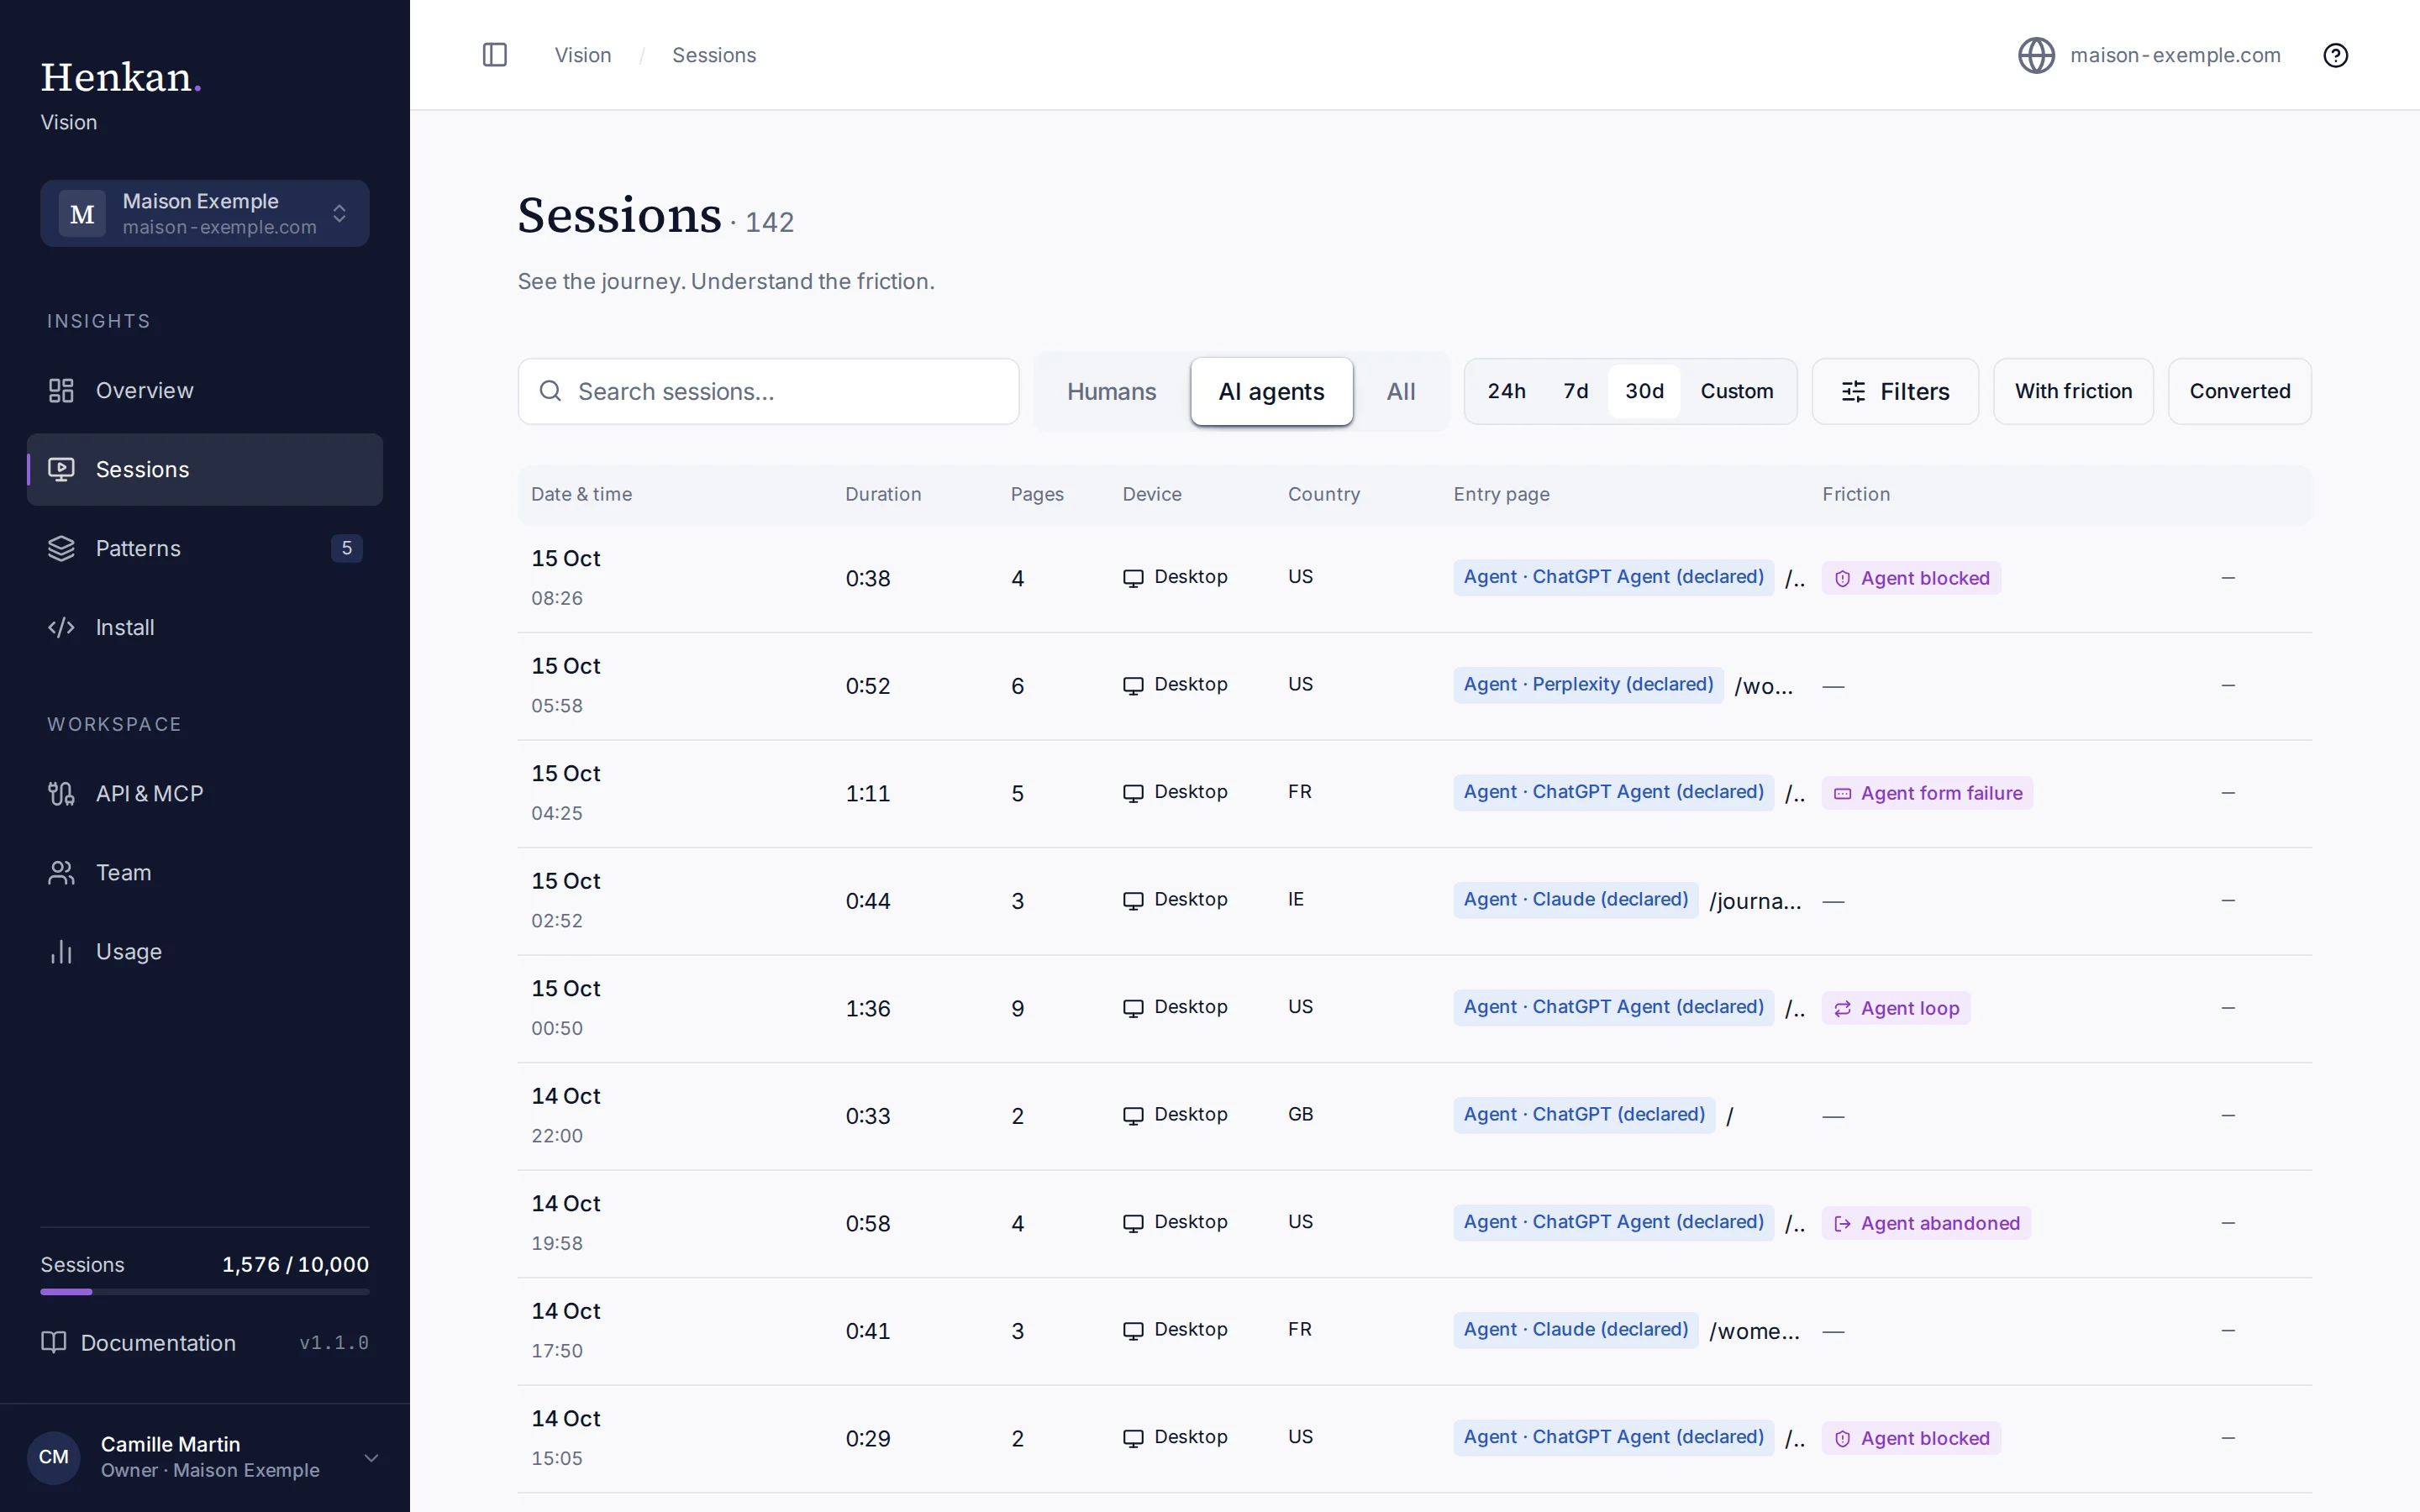Click the Agent · Claude (declared) tag for /journa...
Screen dimensions: 2420x1512
click(x=1575, y=900)
